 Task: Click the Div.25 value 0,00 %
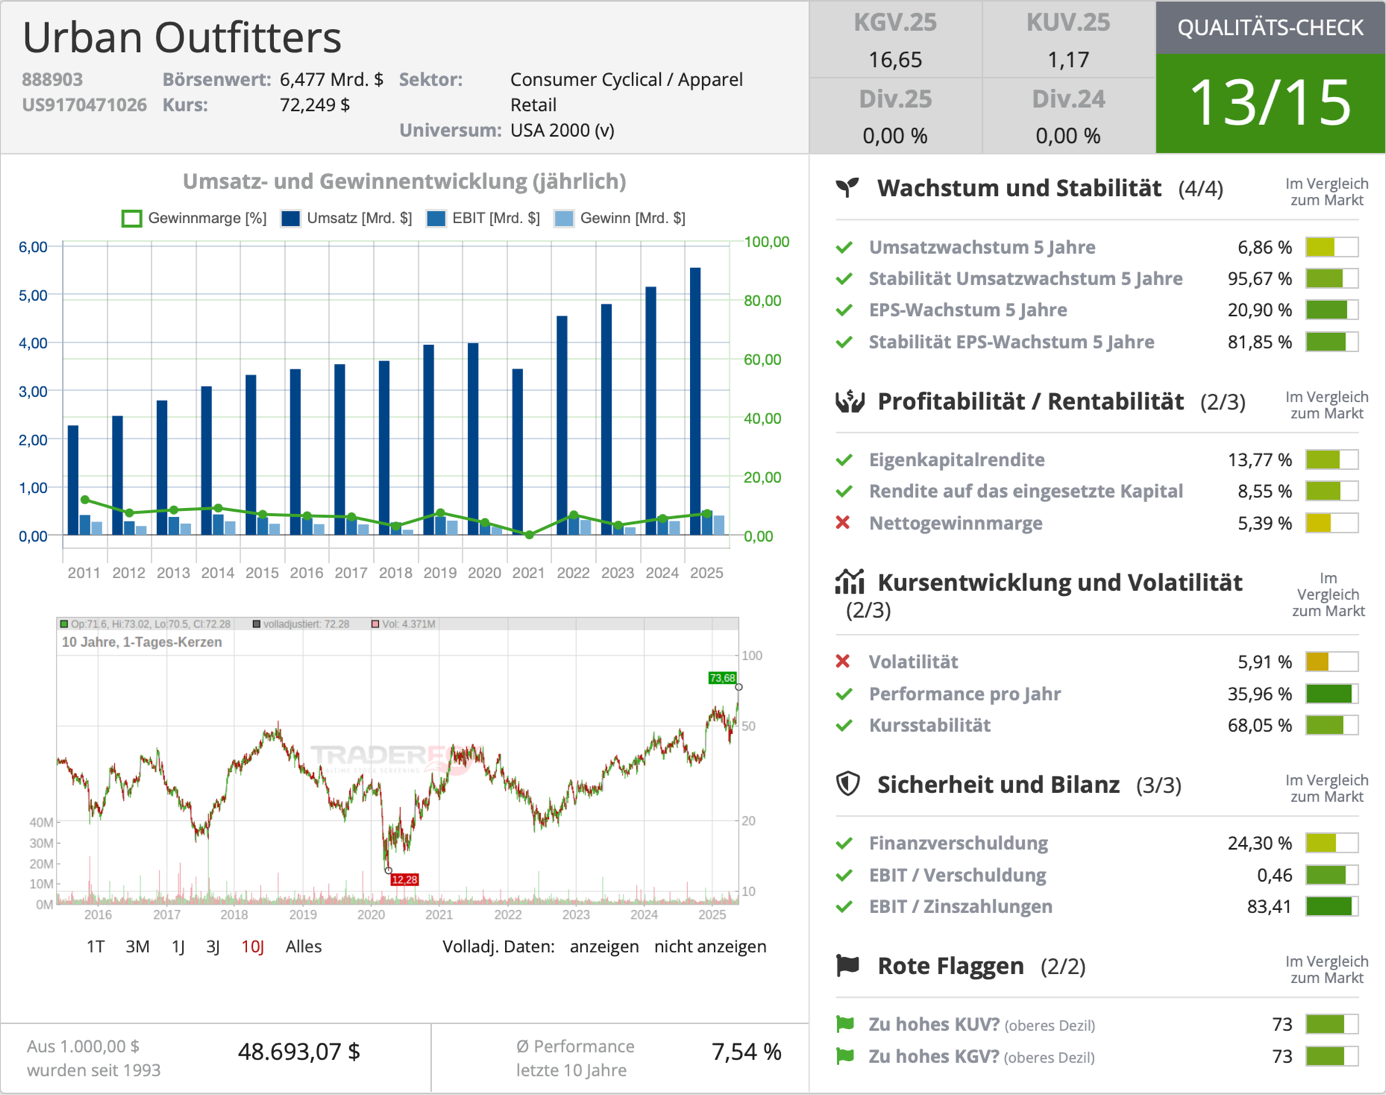(895, 136)
